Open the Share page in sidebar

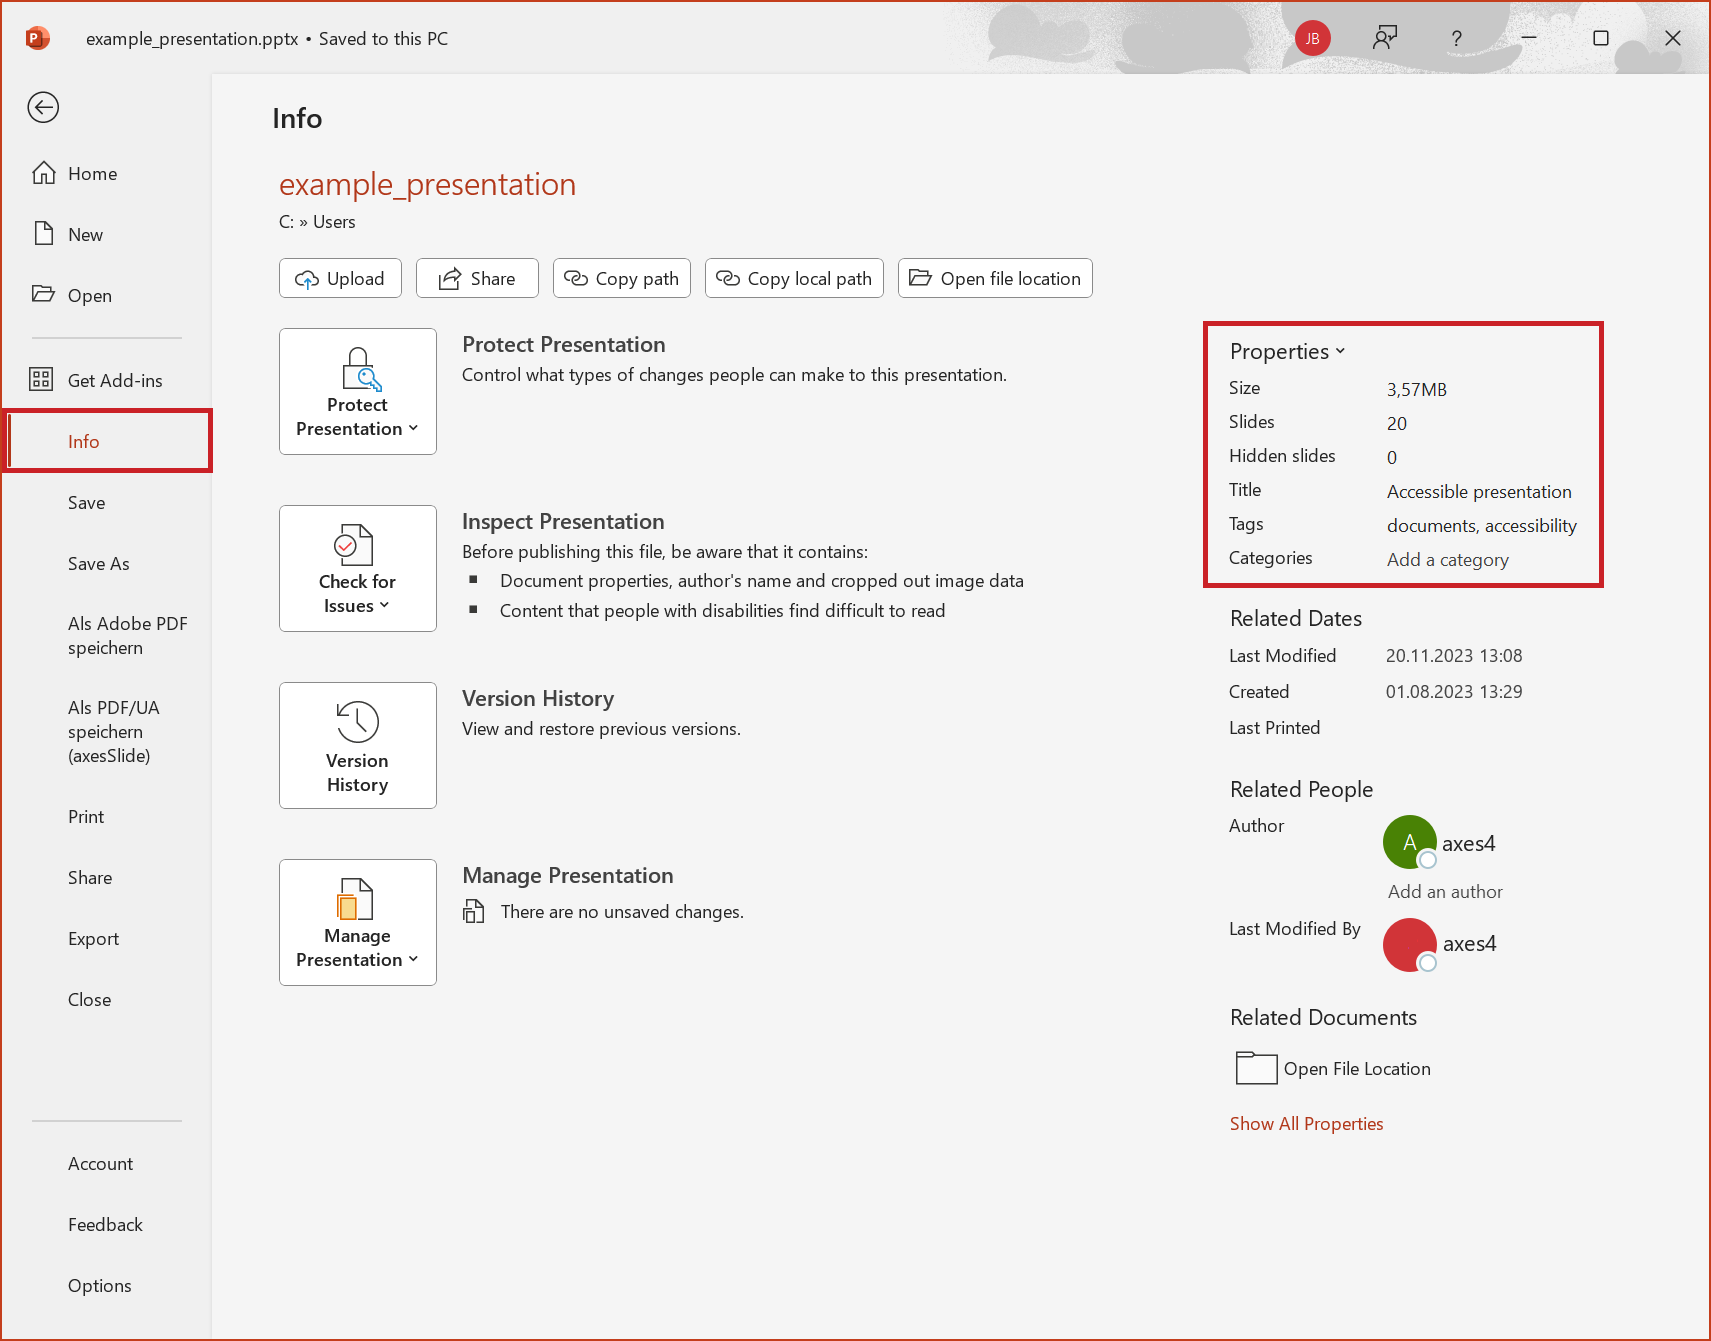tap(106, 878)
